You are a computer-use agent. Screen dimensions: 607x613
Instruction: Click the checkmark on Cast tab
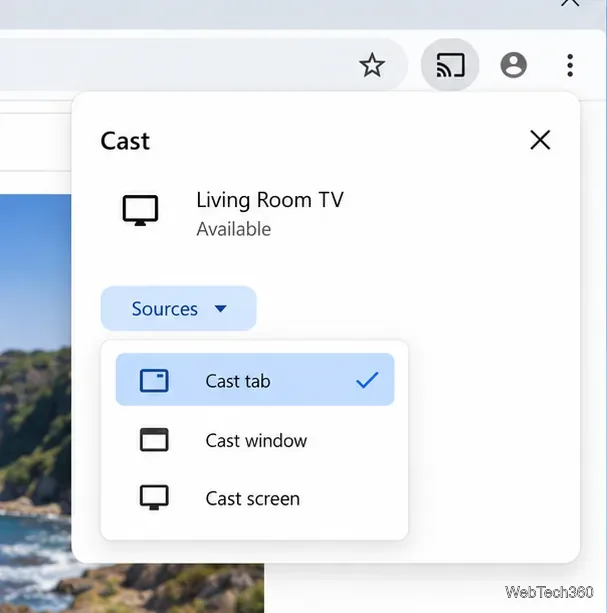coord(367,380)
